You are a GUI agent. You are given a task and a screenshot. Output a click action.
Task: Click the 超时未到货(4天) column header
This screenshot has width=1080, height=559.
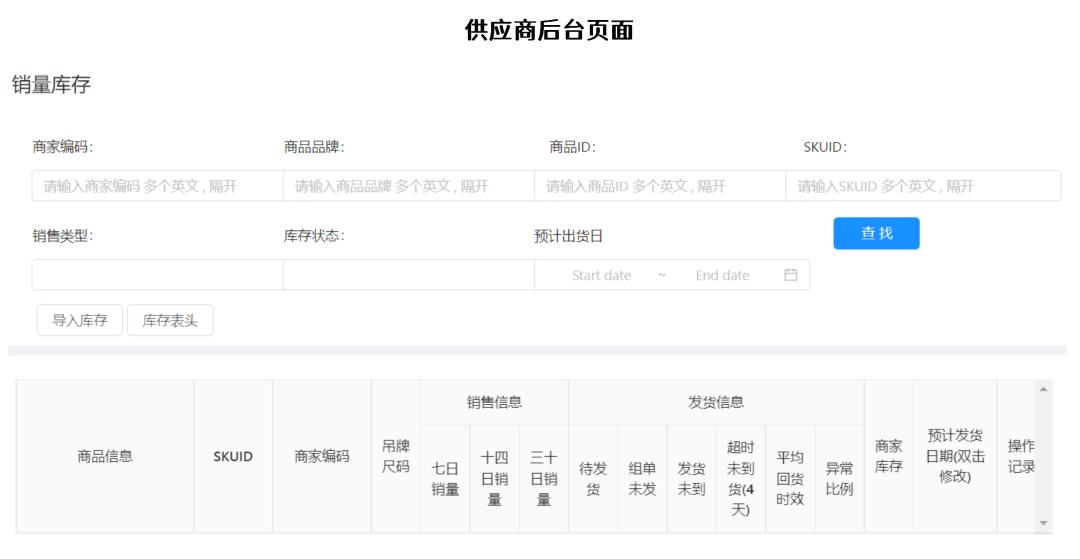[740, 478]
